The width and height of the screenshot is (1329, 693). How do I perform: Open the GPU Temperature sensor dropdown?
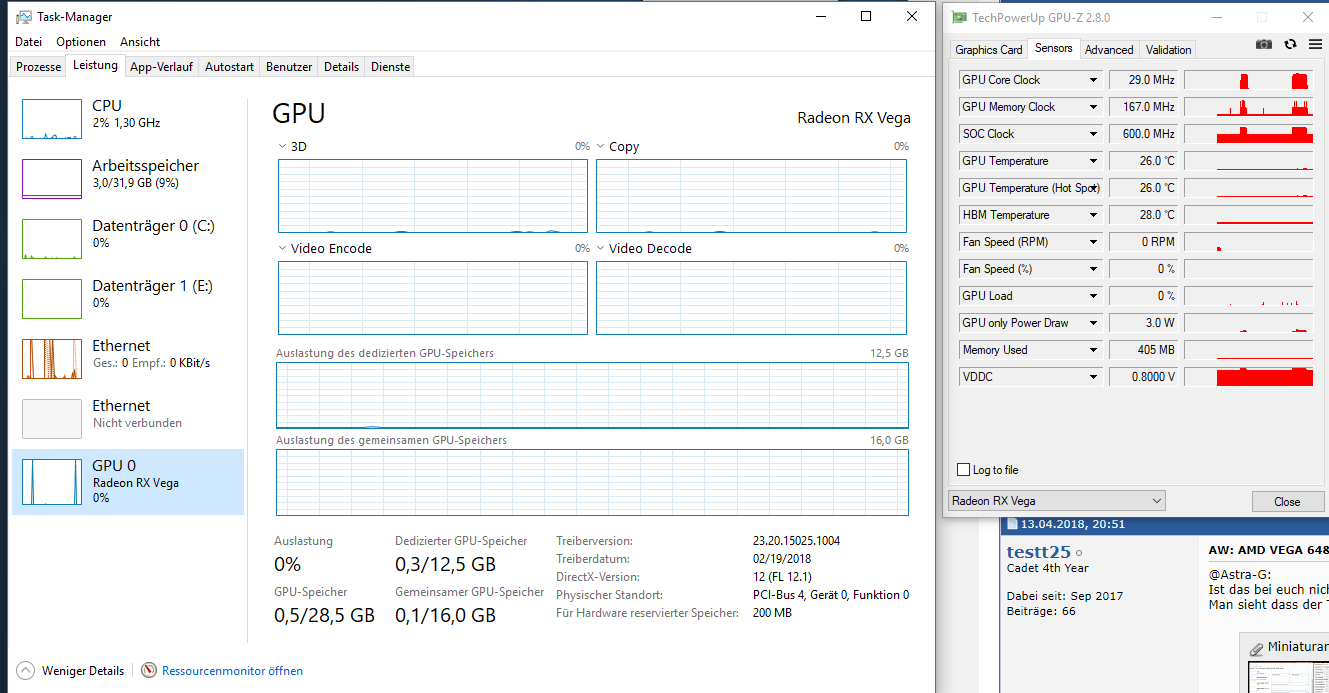click(1093, 161)
